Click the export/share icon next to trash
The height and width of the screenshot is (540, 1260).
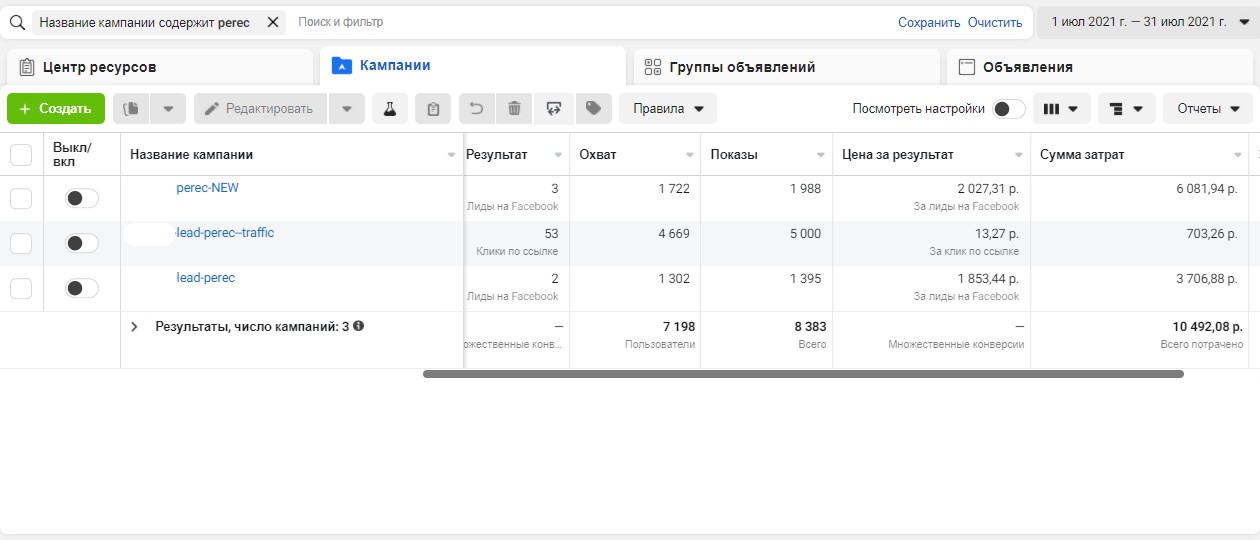pos(553,109)
